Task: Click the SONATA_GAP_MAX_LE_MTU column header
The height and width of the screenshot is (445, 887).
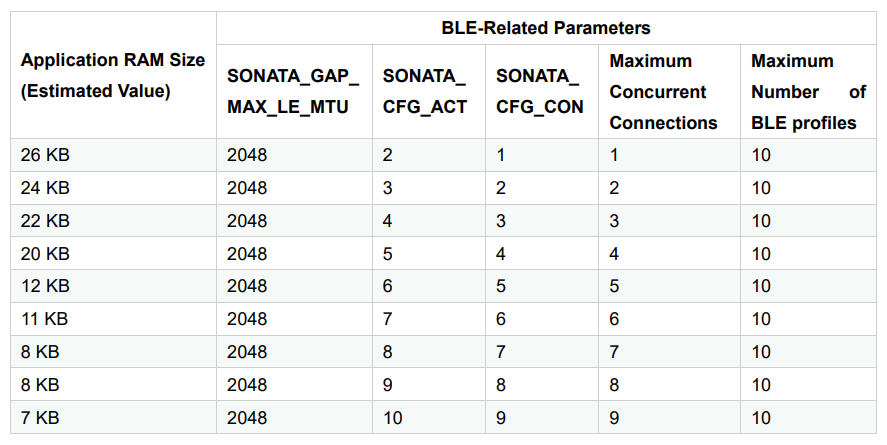Action: point(294,91)
